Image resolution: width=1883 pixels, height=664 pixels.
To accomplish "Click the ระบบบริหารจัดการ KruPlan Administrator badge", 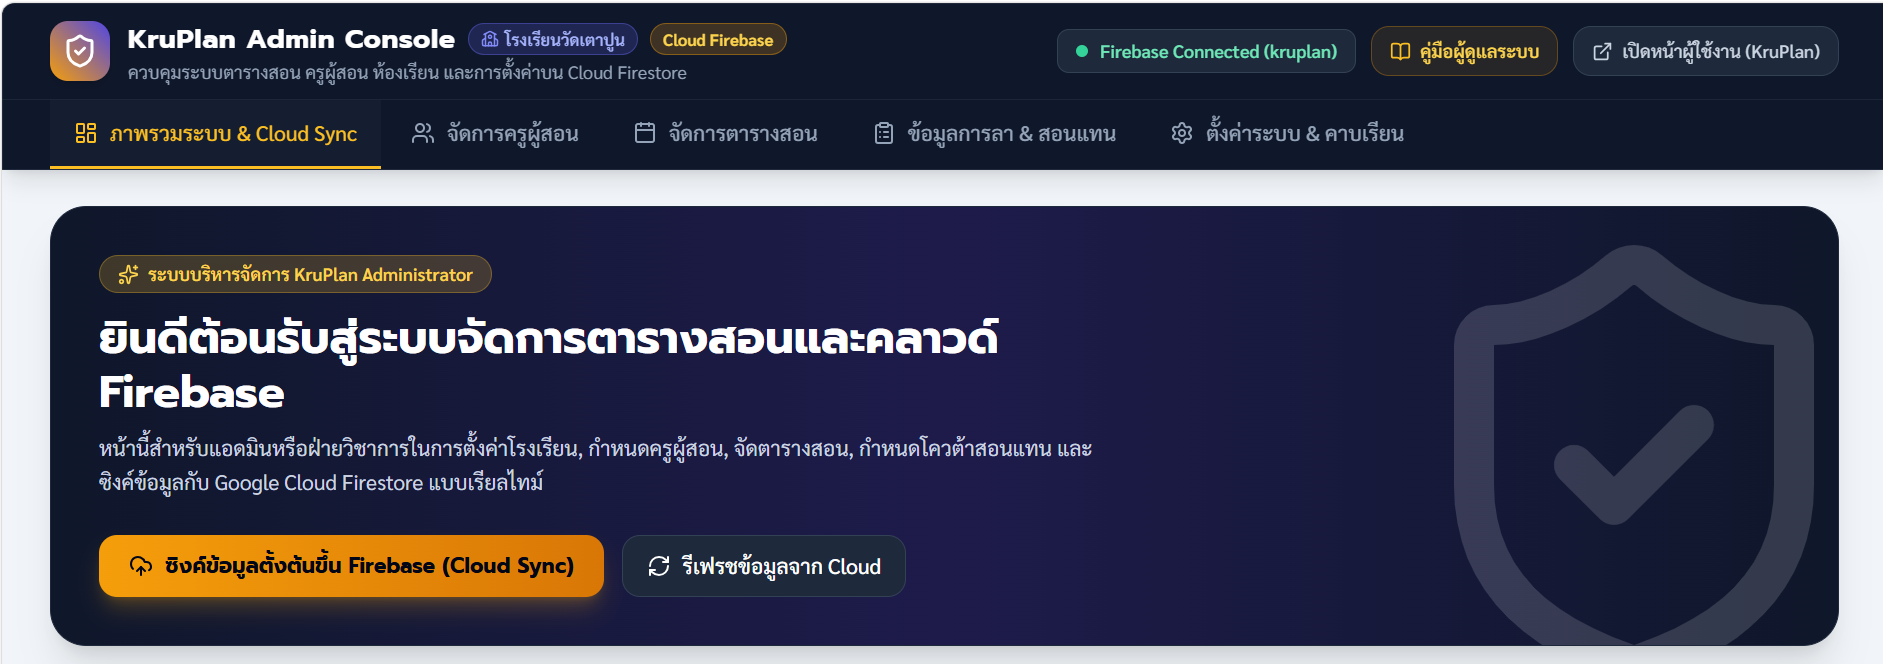I will click(295, 274).
